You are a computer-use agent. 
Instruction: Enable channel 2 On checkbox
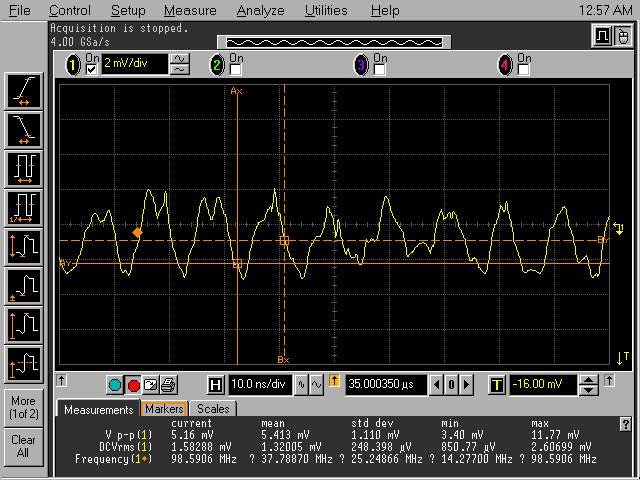(x=237, y=70)
